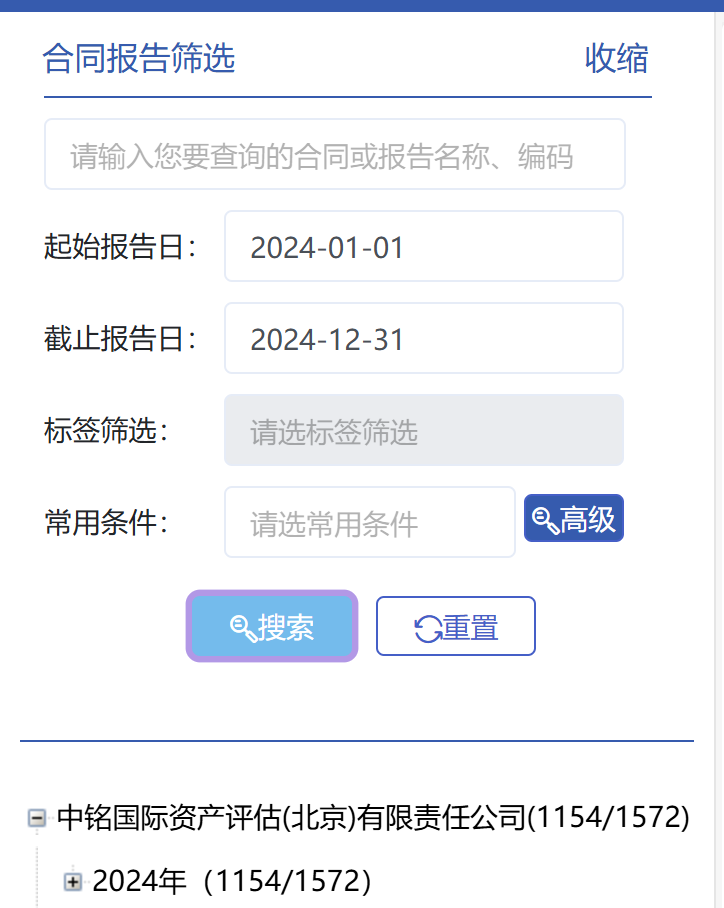Open the 请选常用条件 dropdown
The image size is (724, 908).
369,523
